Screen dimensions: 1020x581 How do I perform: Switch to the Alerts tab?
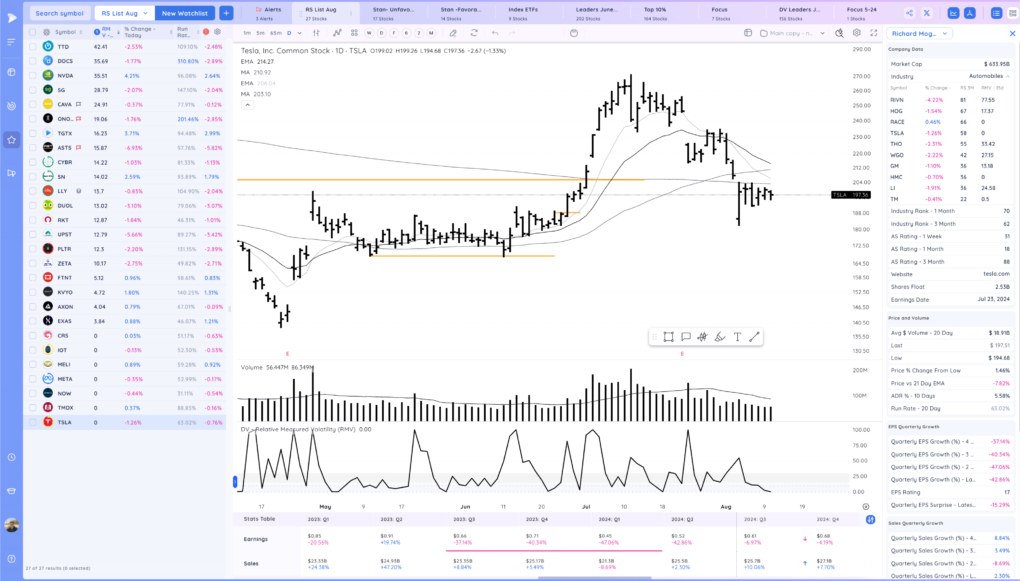[268, 11]
